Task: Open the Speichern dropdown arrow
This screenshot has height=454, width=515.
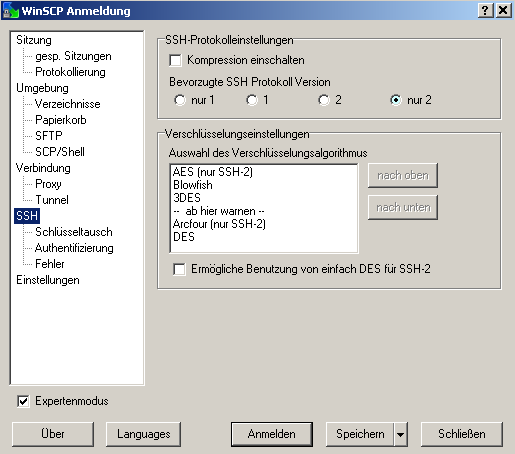Action: pos(401,434)
